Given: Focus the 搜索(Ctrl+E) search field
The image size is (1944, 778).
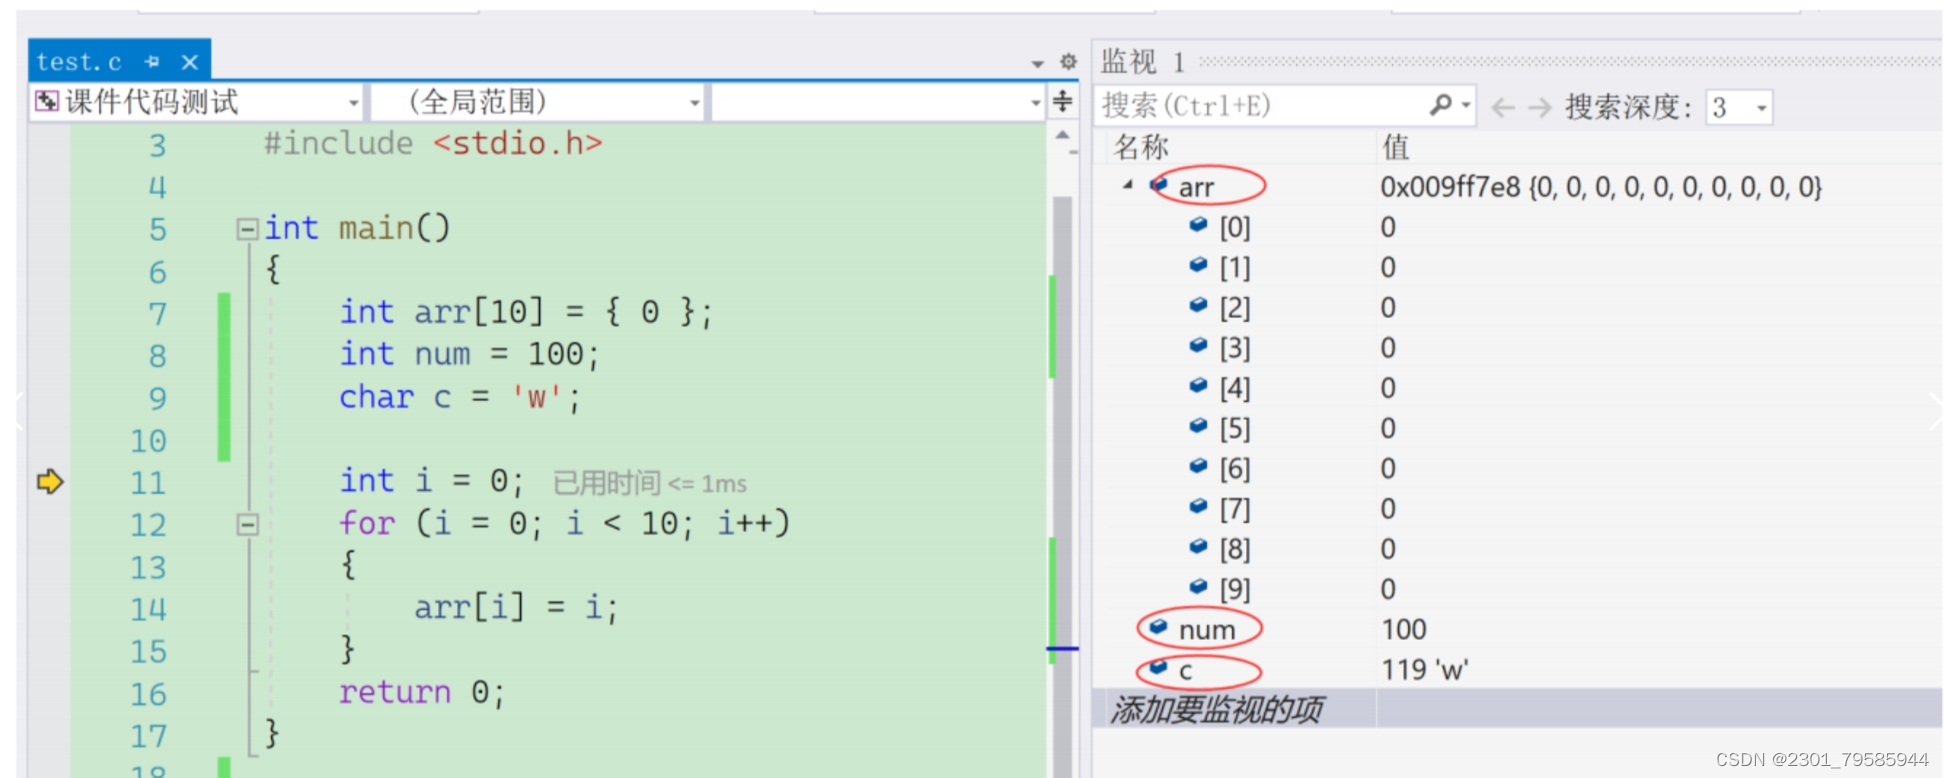Looking at the screenshot, I should click(1260, 105).
